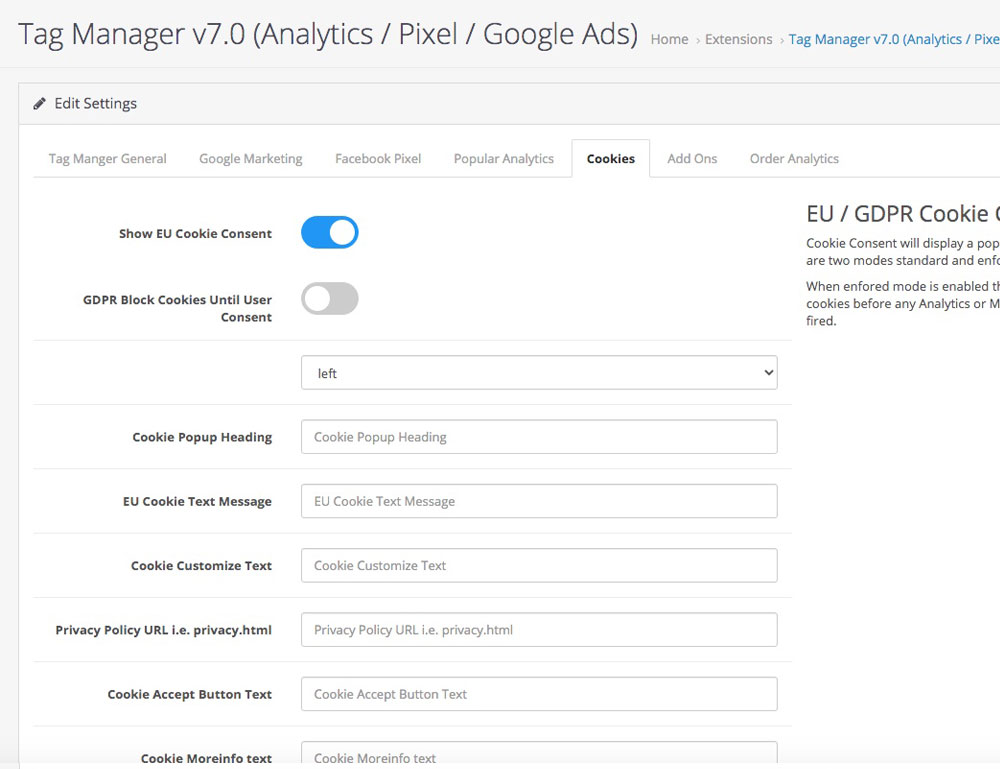Click the Tag Manager v7.0 breadcrumb link

tap(894, 40)
